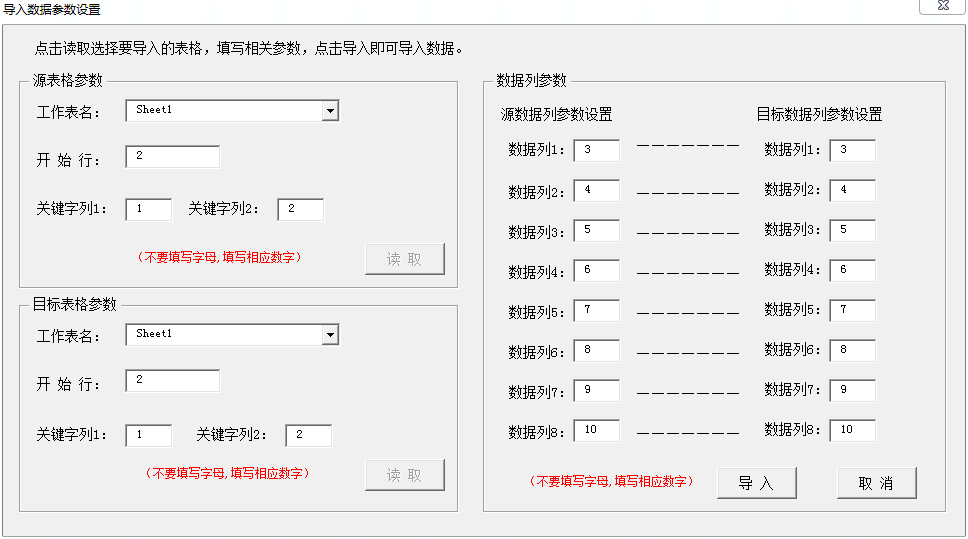Focus the 开始行 field in 源表格参数
968x539 pixels.
click(x=172, y=157)
